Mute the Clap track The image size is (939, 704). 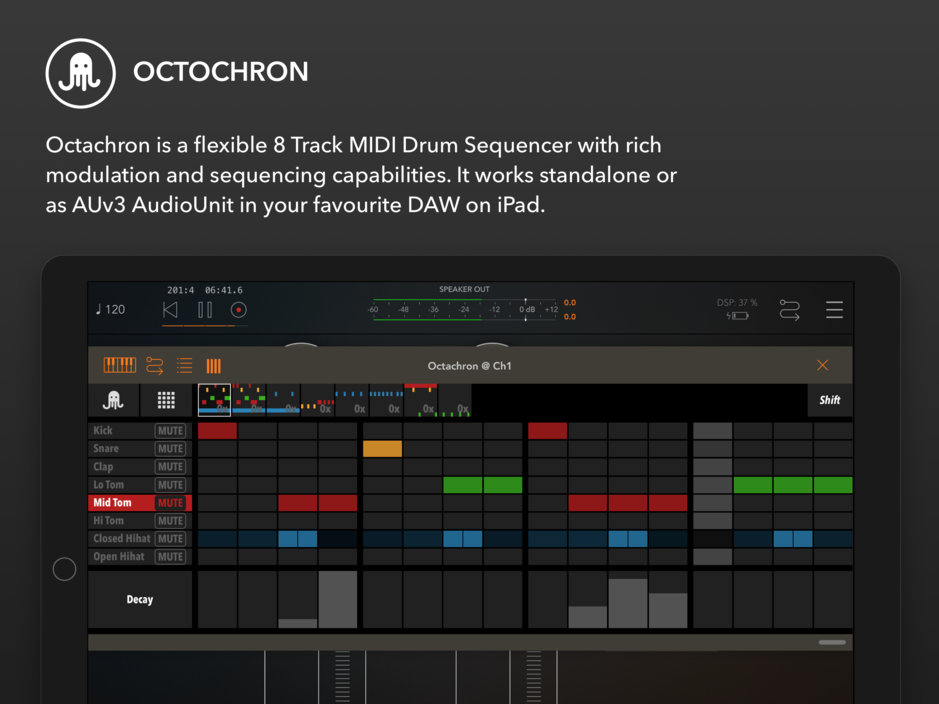(x=170, y=466)
